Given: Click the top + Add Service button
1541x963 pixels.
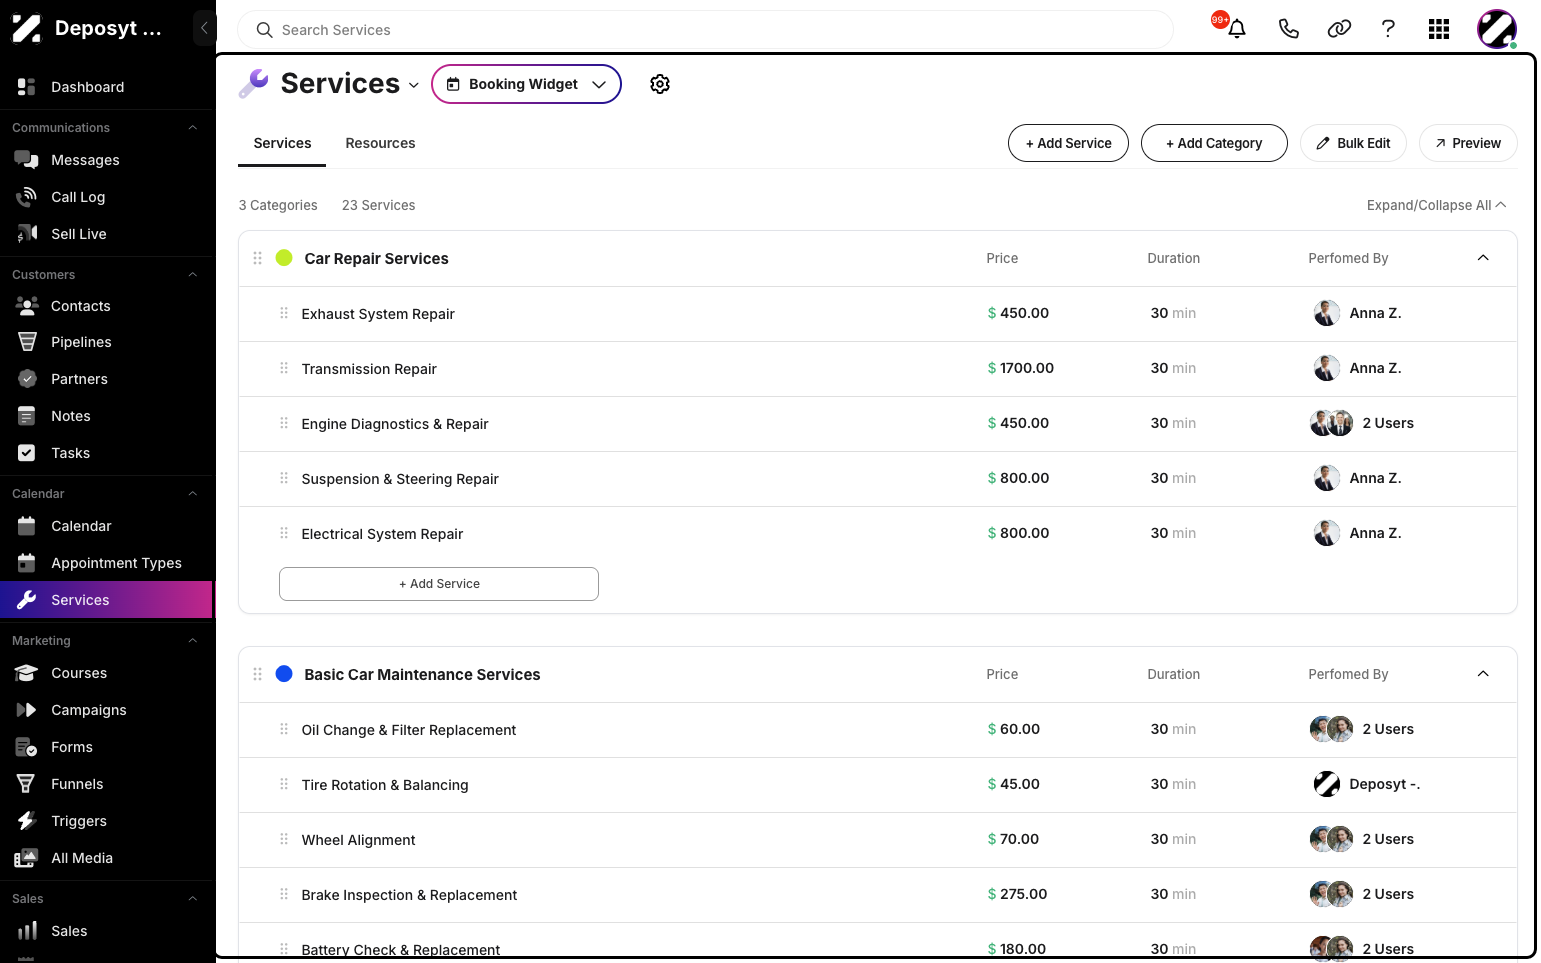Looking at the screenshot, I should click(x=1068, y=143).
